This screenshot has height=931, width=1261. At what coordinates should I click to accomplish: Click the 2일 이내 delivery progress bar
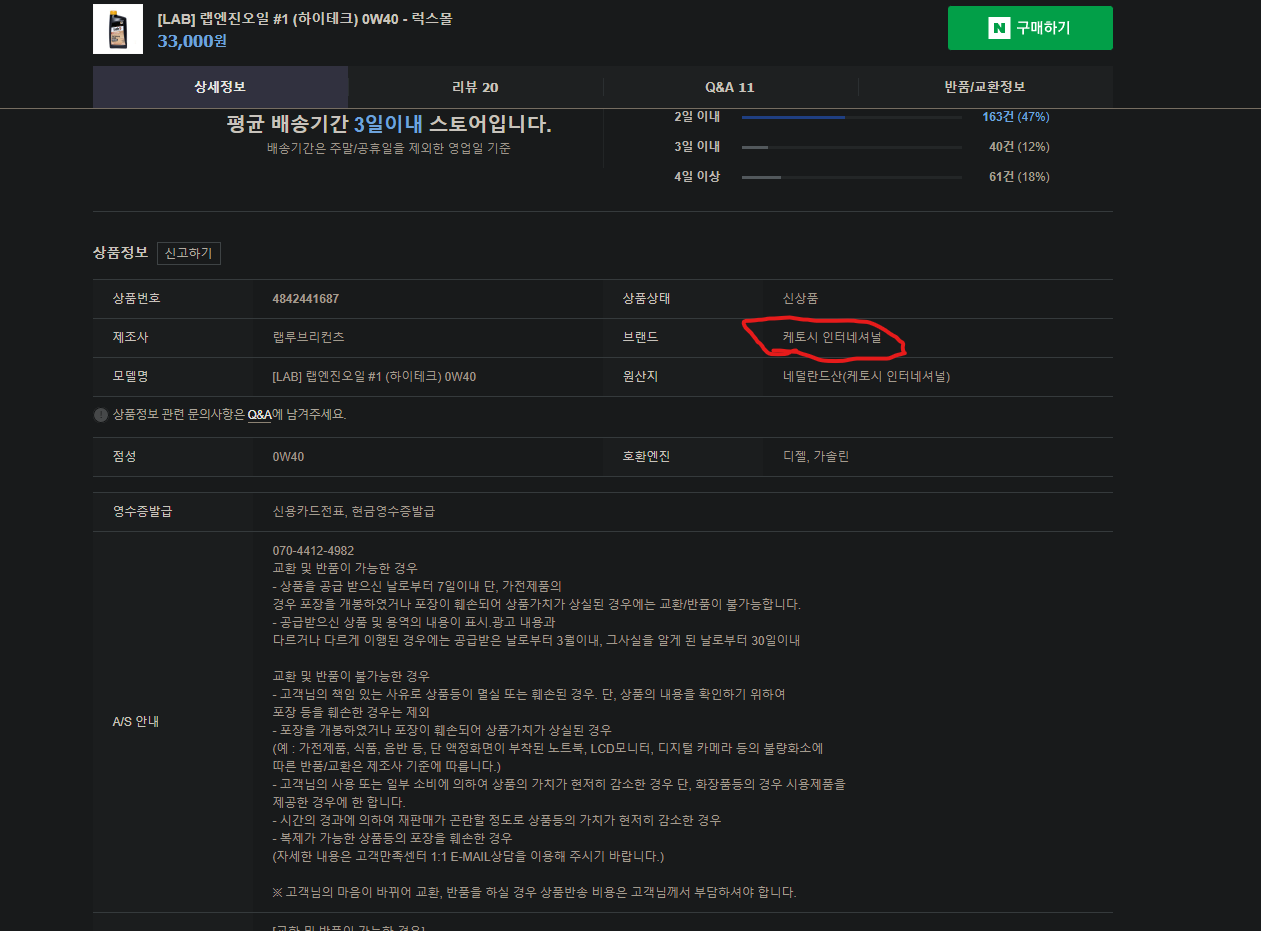(852, 117)
